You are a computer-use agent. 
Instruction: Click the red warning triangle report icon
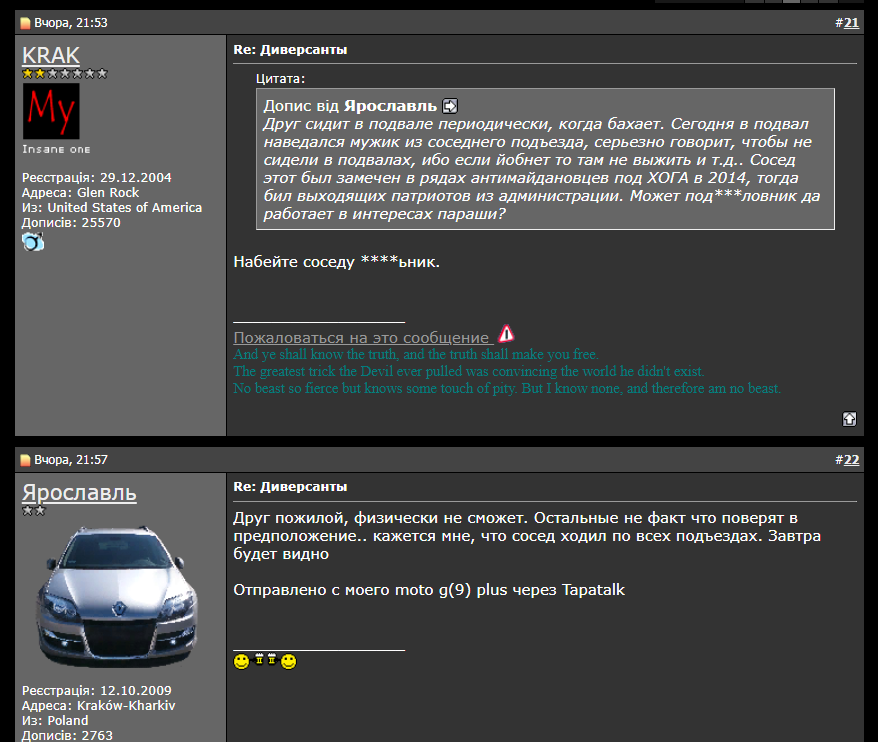(x=506, y=334)
